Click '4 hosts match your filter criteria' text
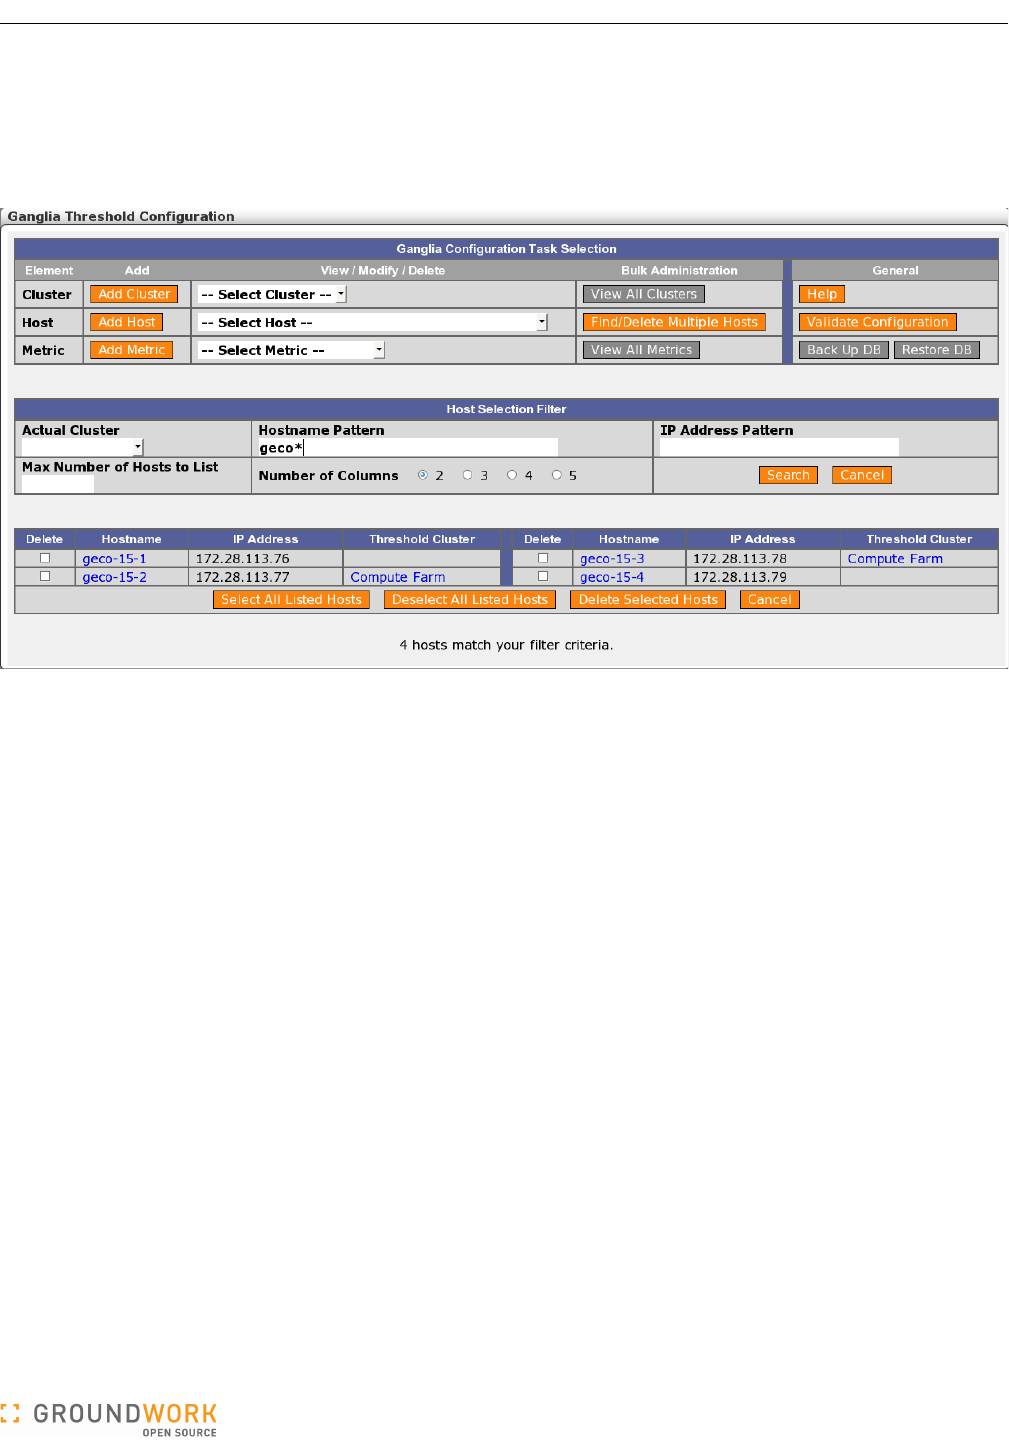Image resolution: width=1009 pixels, height=1440 pixels. coord(506,645)
